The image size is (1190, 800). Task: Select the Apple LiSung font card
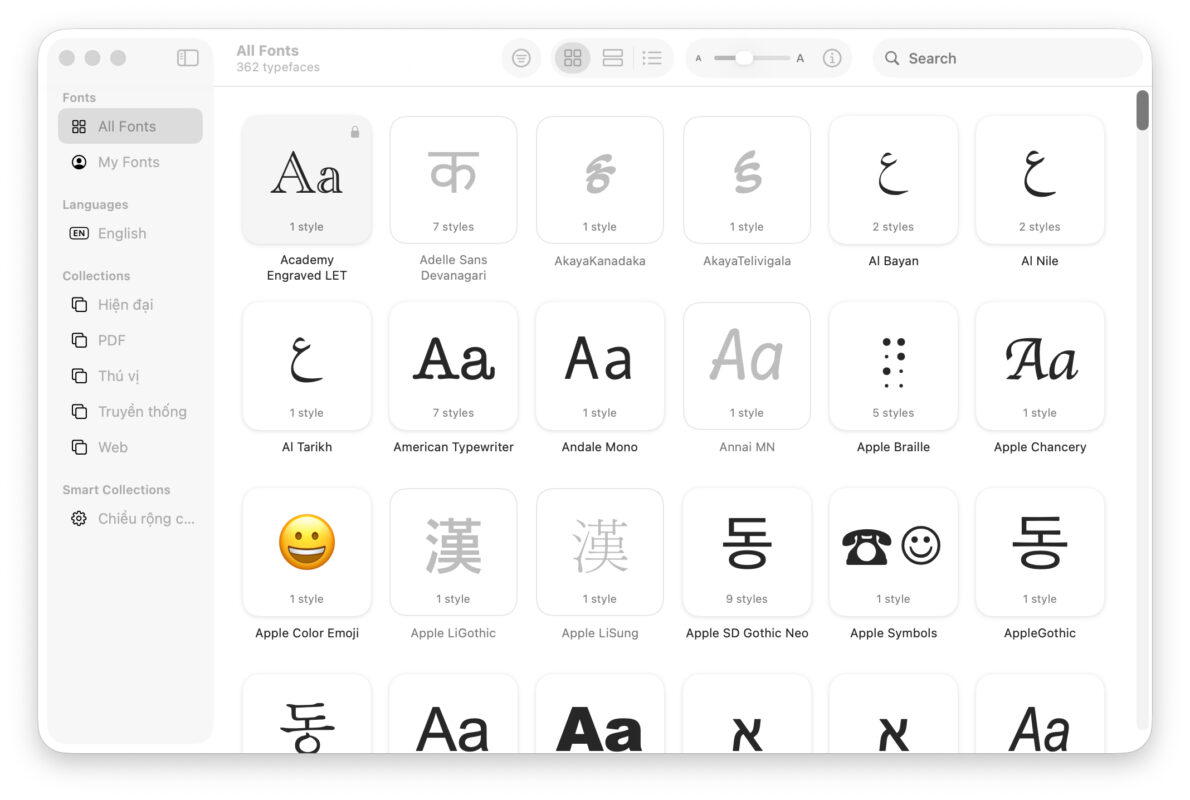(600, 552)
